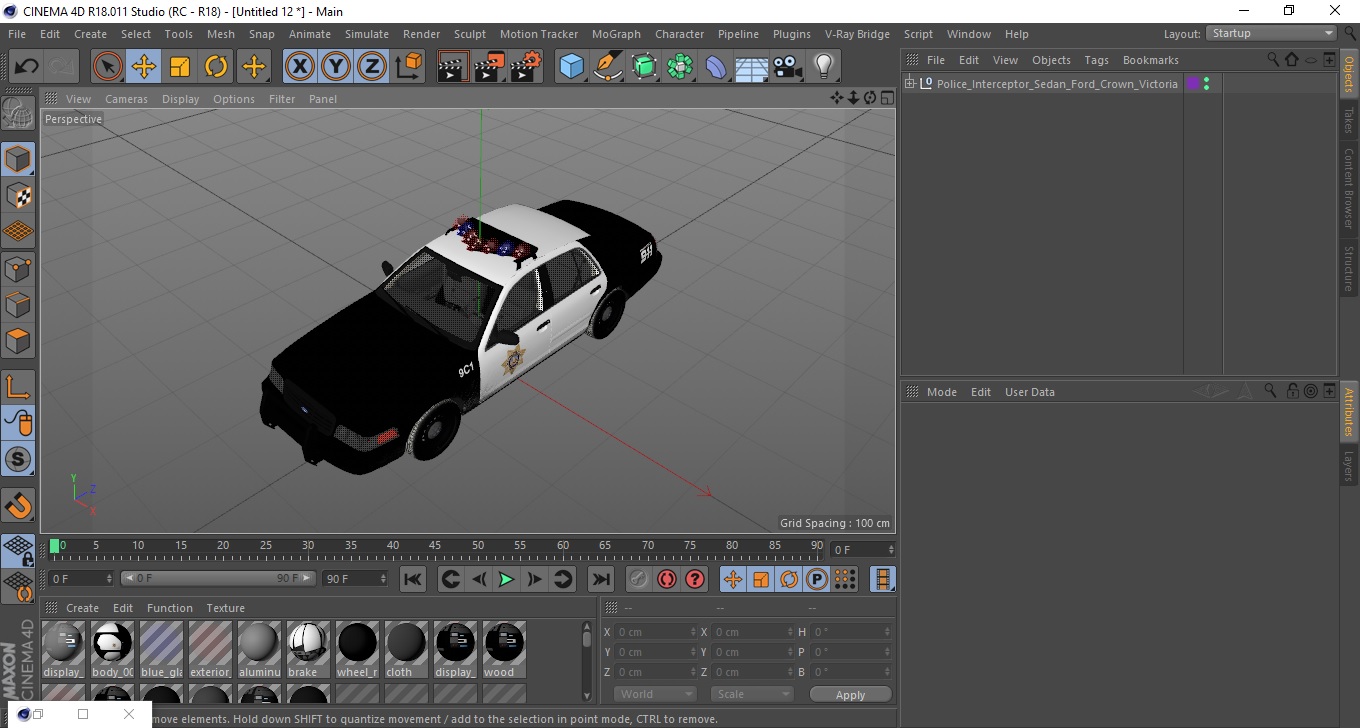Screen dimensions: 1360x728
Task: Toggle Tweak mode mouse icon
Action: 18,423
